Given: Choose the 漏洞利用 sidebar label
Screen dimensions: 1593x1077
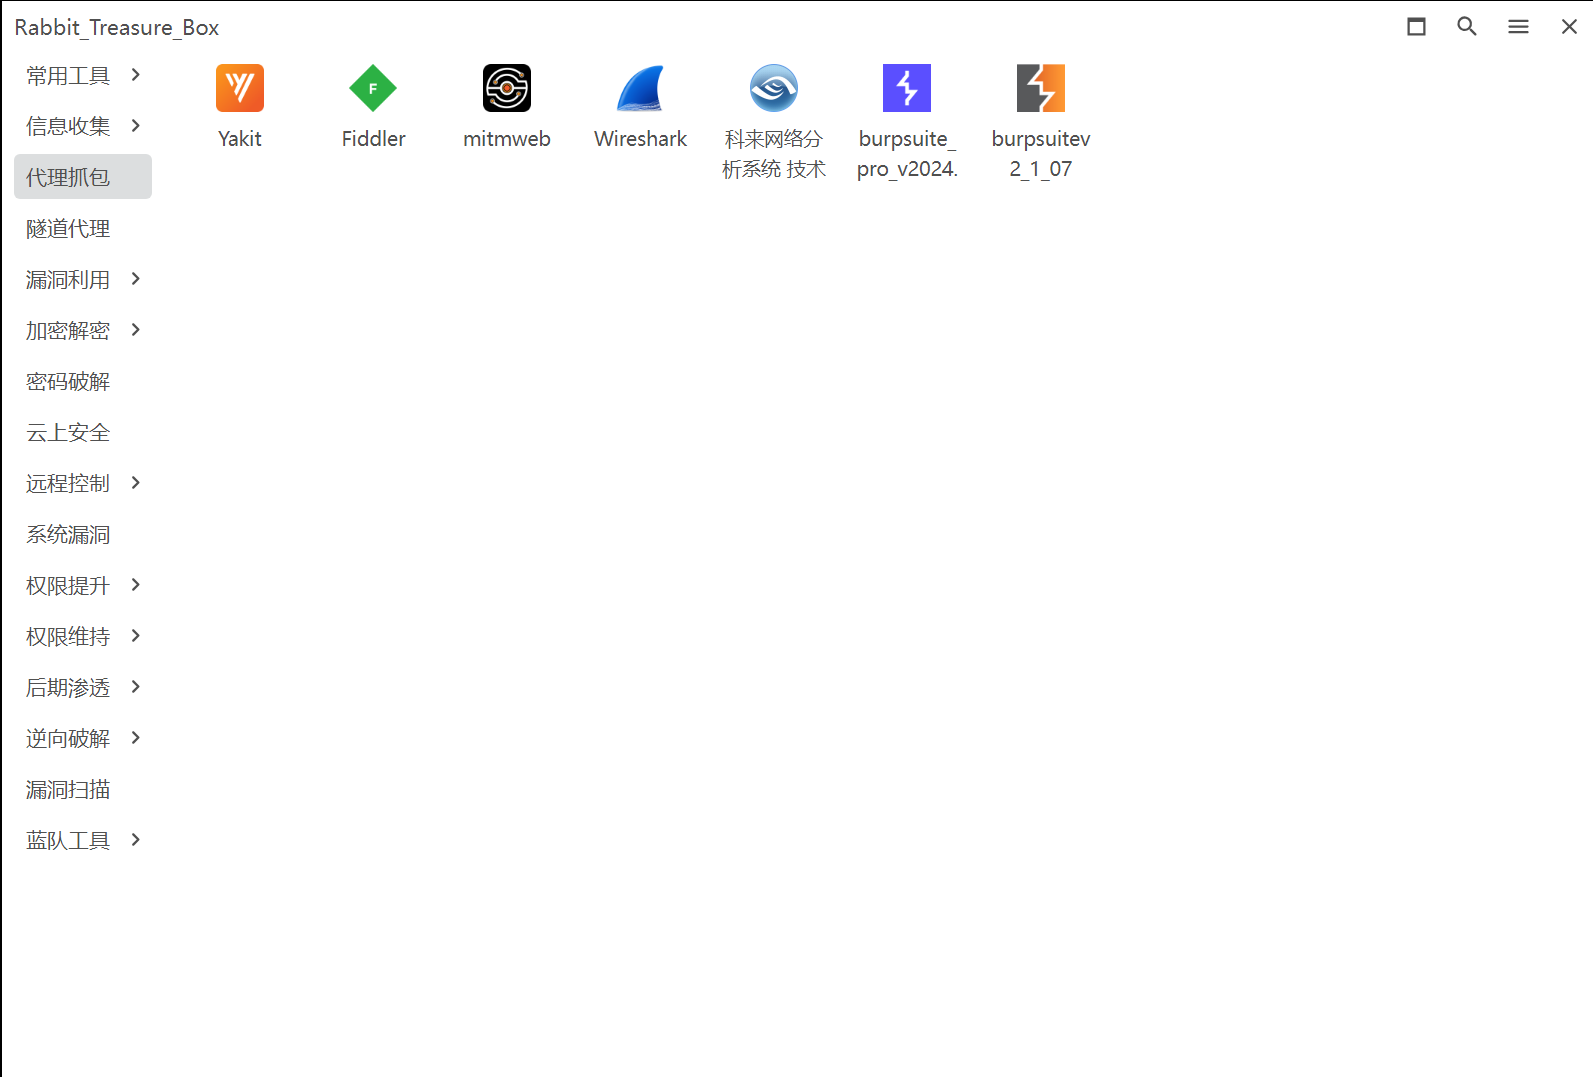Looking at the screenshot, I should click(x=68, y=280).
